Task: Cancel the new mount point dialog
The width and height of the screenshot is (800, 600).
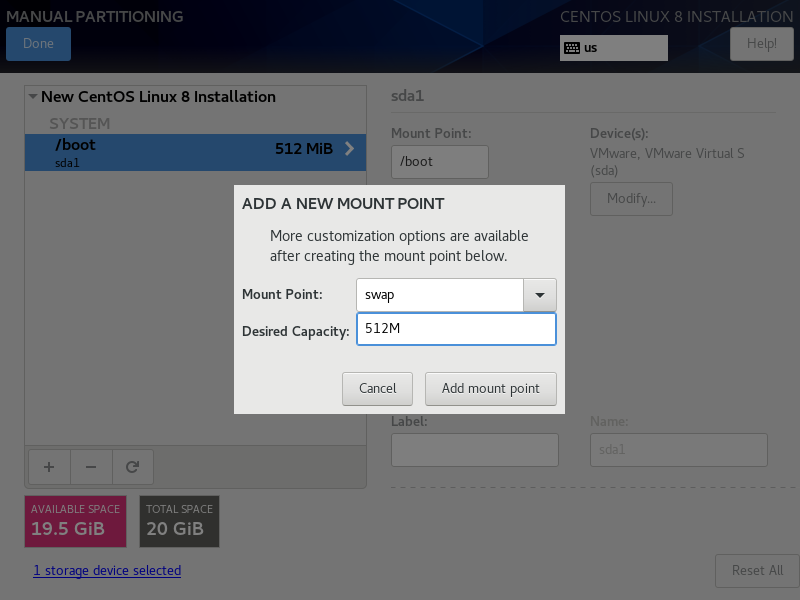Action: (377, 389)
